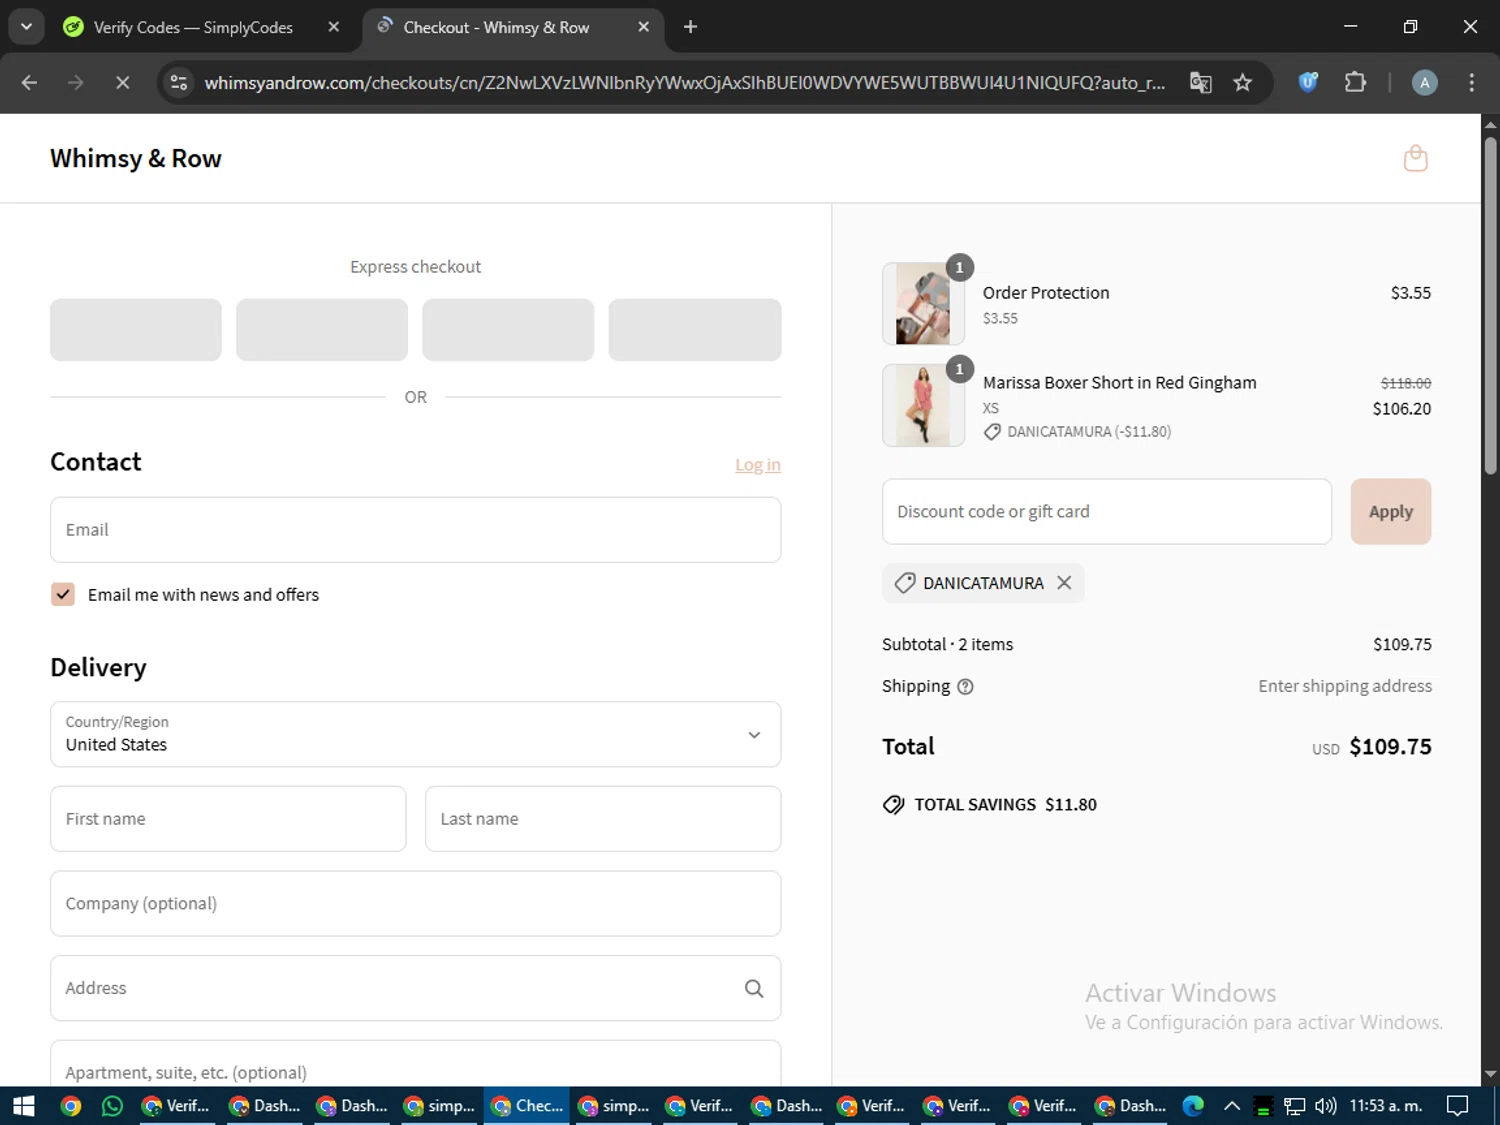Screen dimensions: 1500x1125
Task: Click the Subtotal · 2 items label
Action: pos(947,645)
